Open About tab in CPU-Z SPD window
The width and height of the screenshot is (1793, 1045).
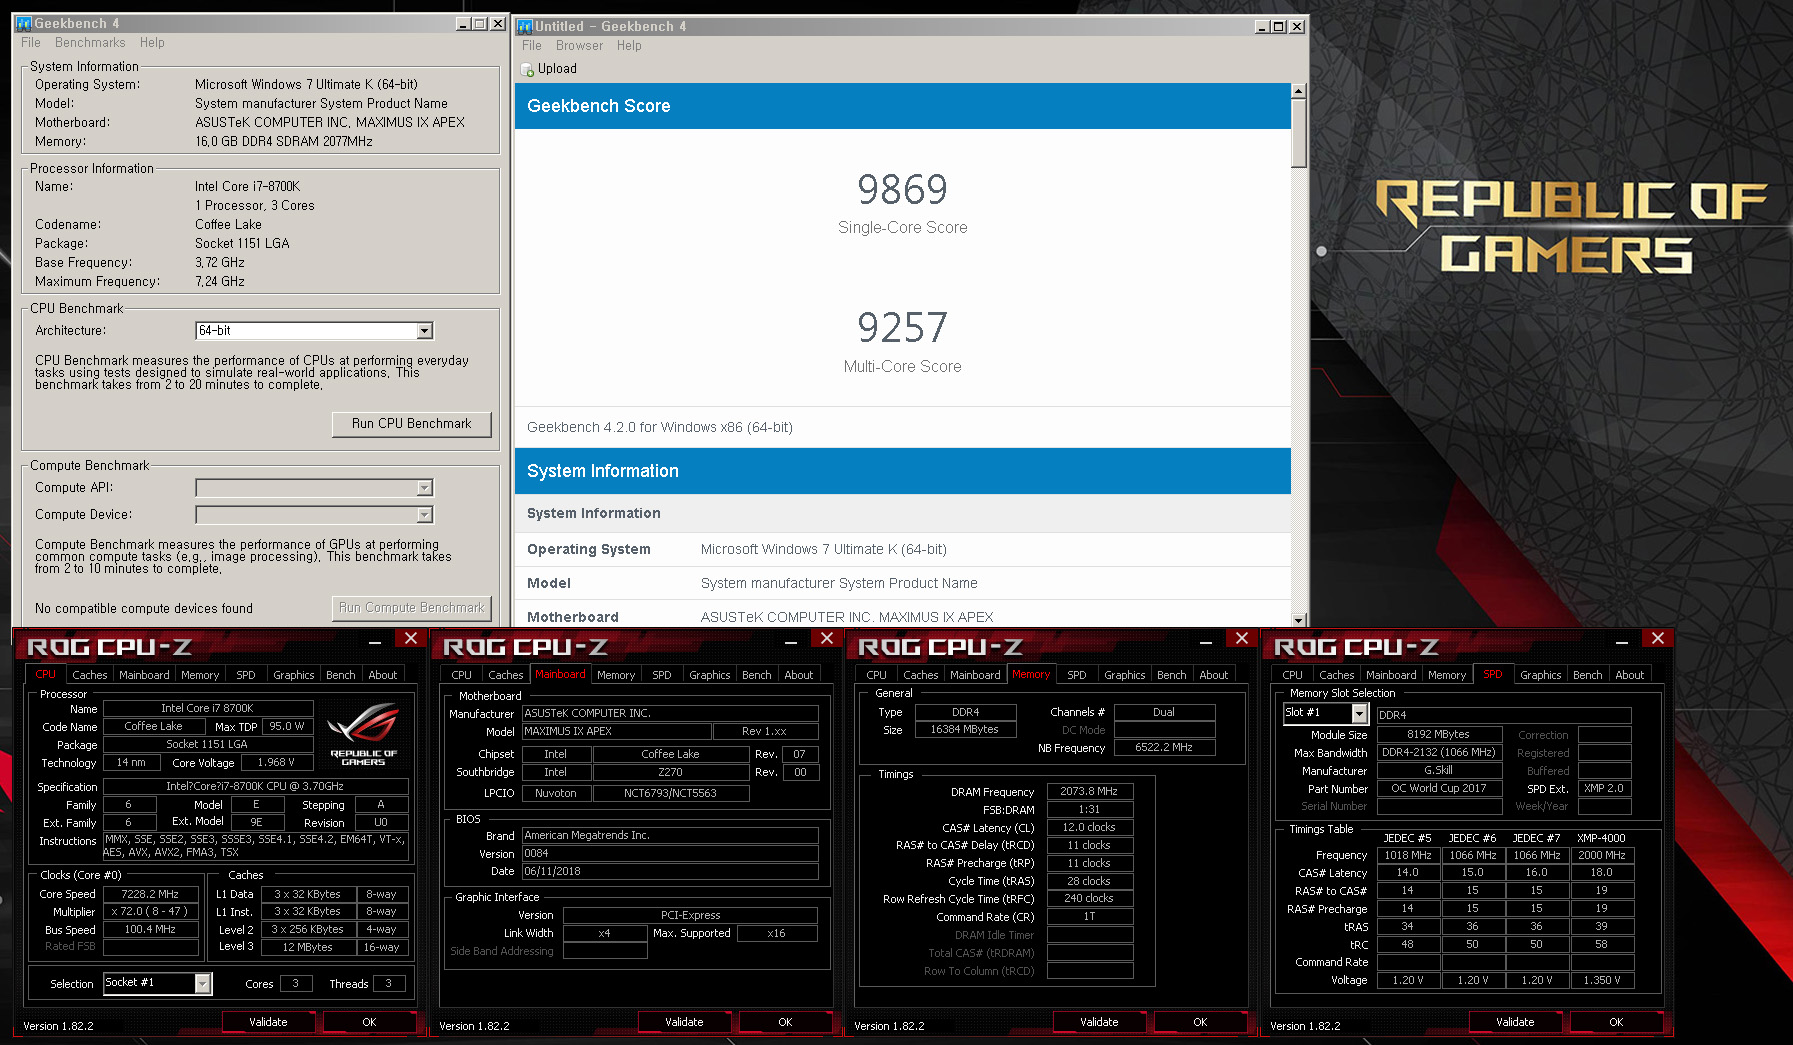[x=1630, y=675]
